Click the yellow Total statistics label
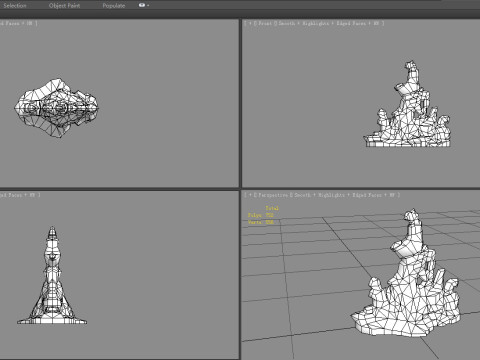 (x=272, y=208)
